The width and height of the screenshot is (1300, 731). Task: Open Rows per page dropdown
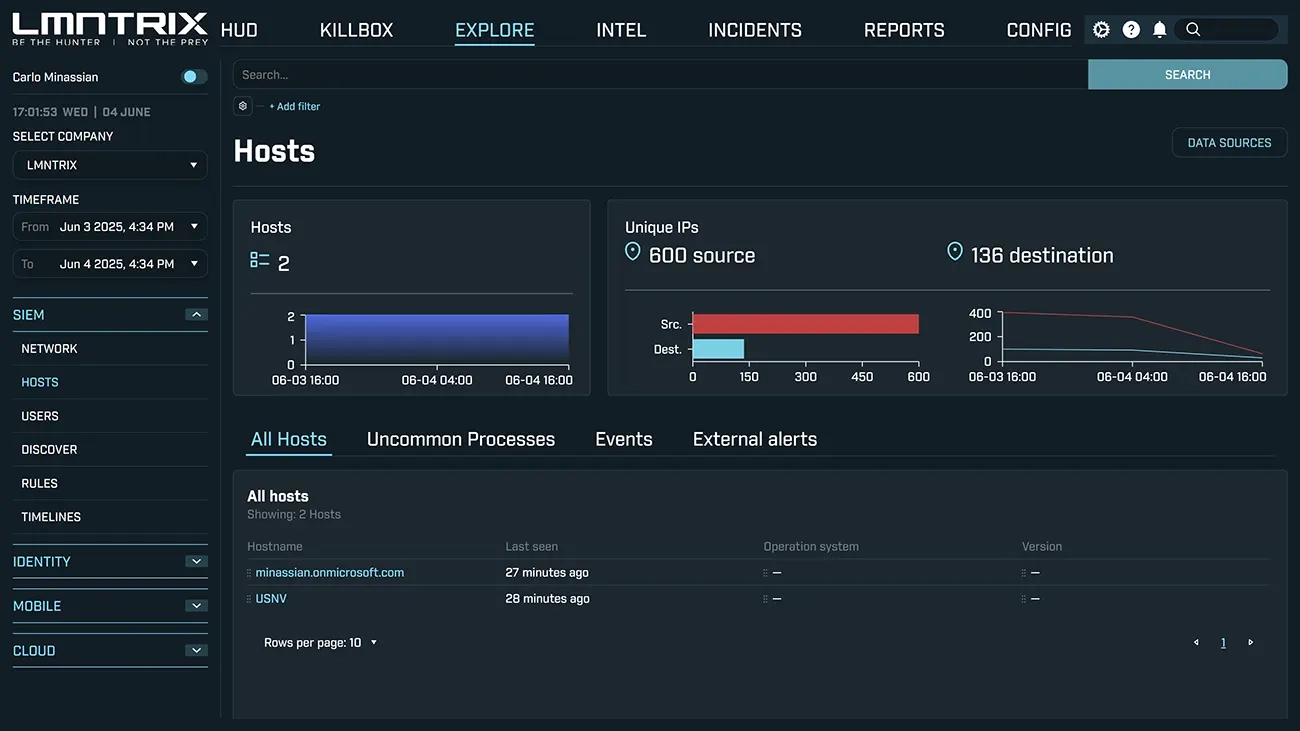tap(321, 643)
